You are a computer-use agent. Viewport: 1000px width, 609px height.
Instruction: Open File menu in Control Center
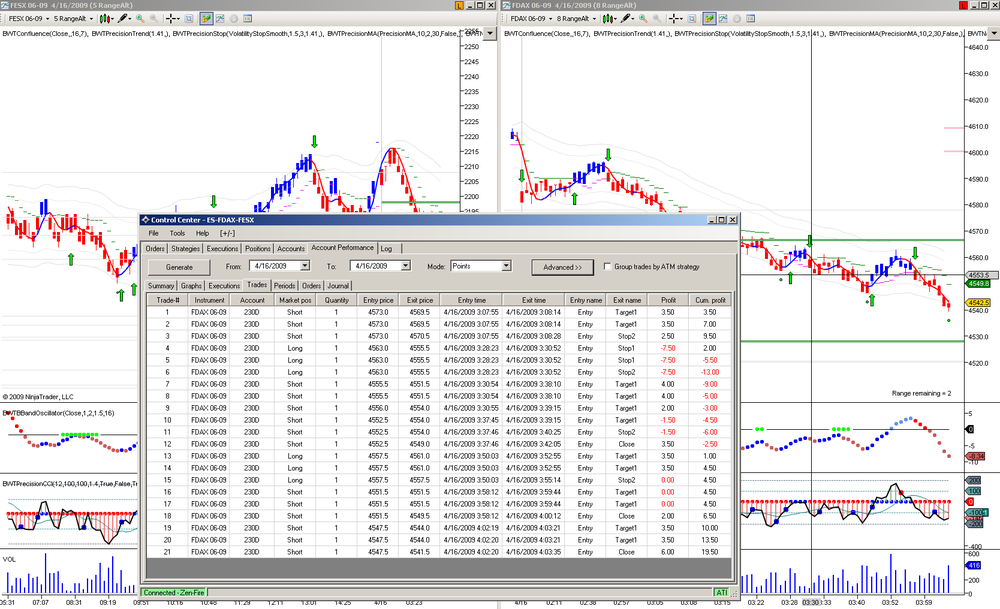pos(153,233)
